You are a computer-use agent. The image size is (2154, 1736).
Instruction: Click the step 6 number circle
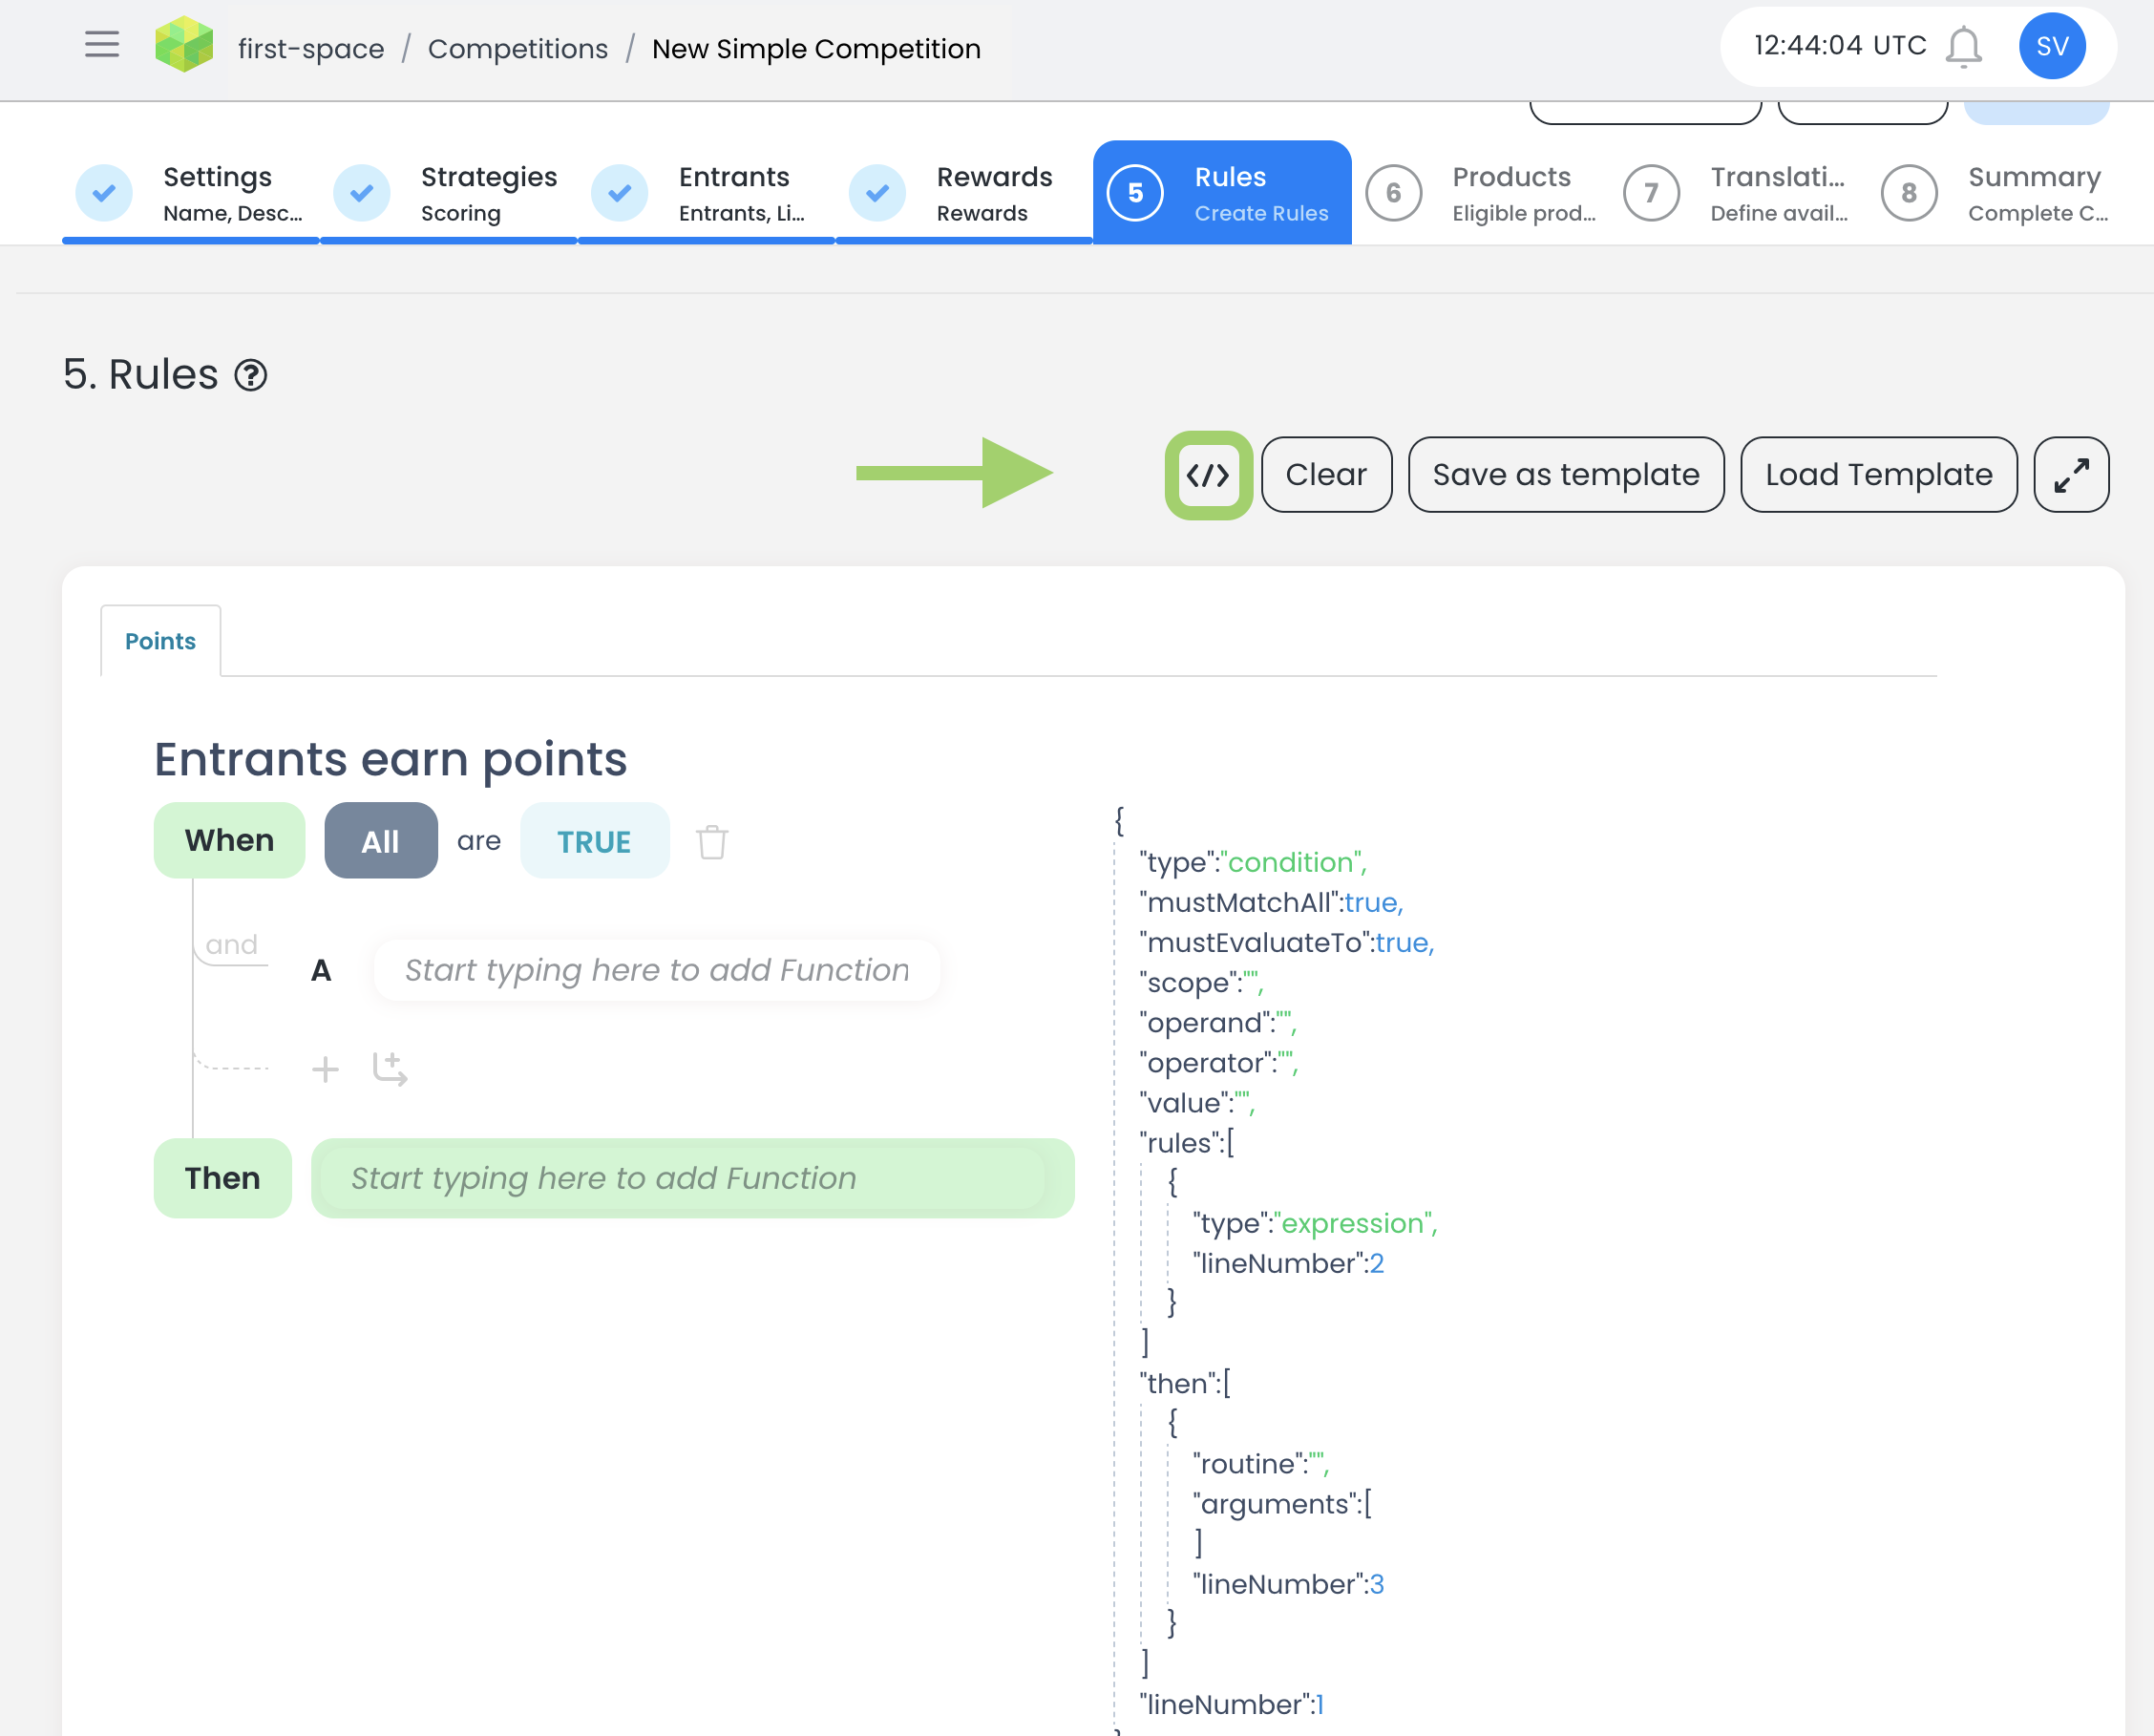pyautogui.click(x=1394, y=193)
